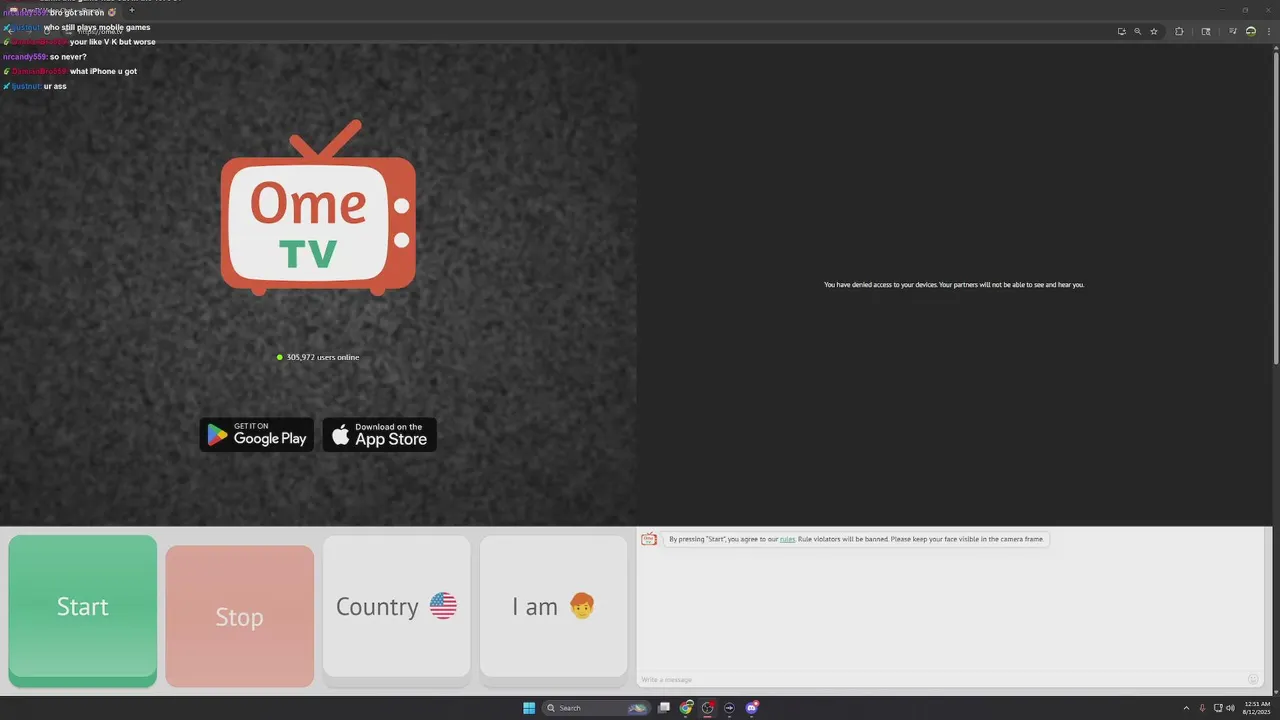The width and height of the screenshot is (1280, 720).
Task: Bookmark this page with the star icon
Action: (x=1154, y=31)
